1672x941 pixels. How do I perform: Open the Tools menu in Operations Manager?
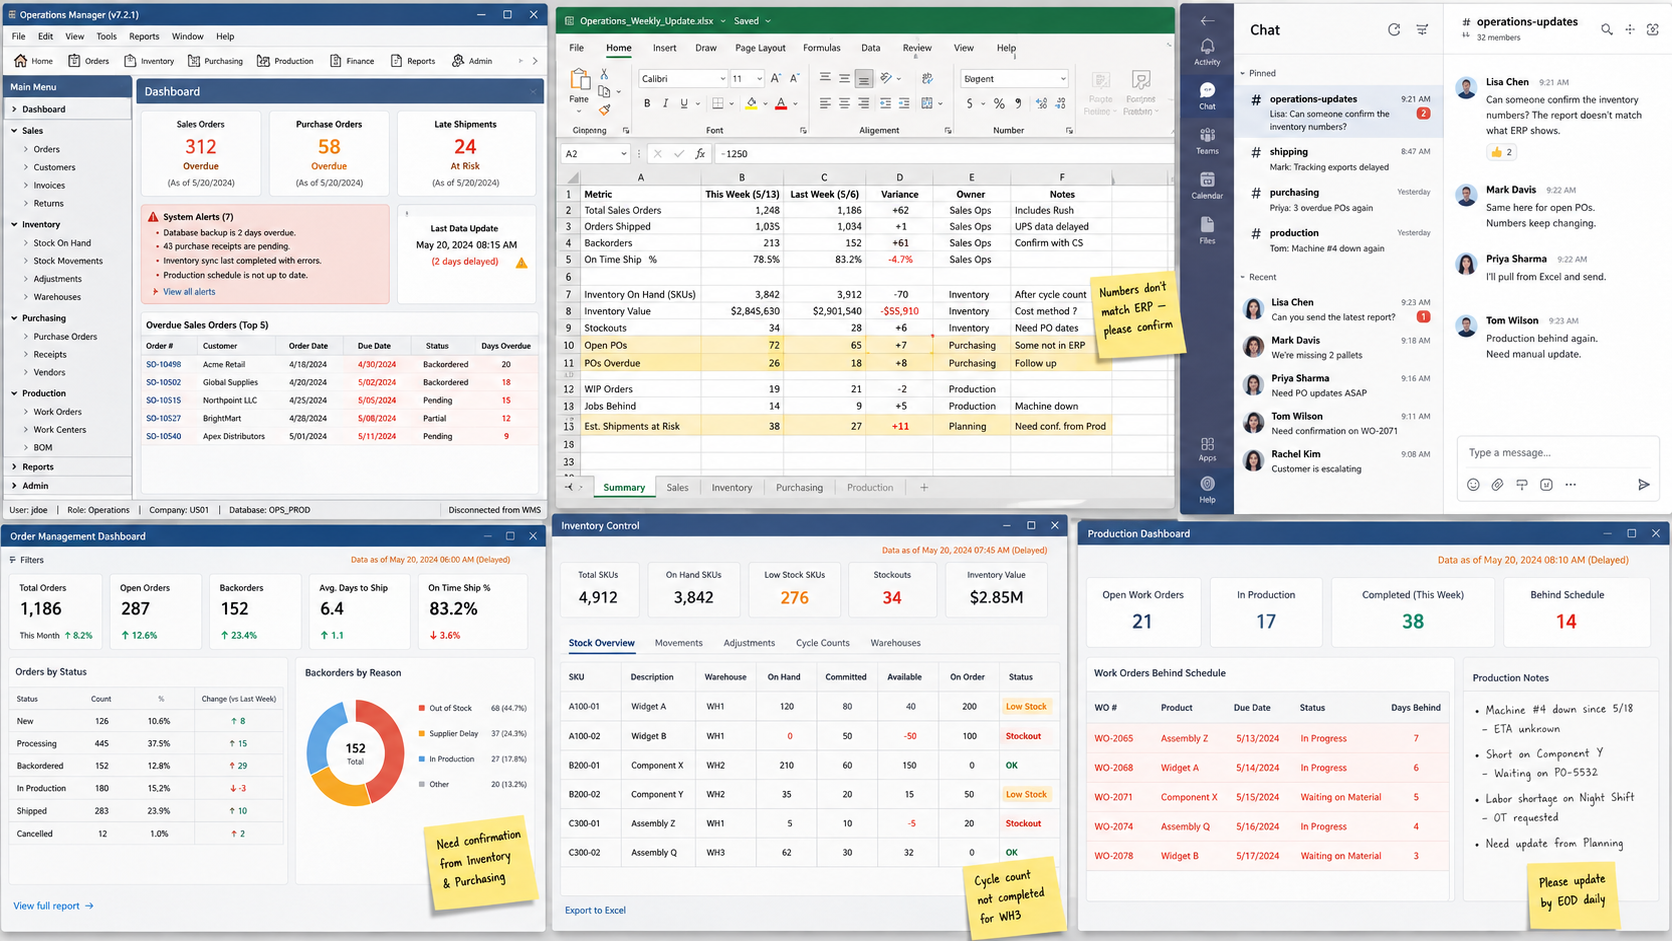tap(106, 36)
